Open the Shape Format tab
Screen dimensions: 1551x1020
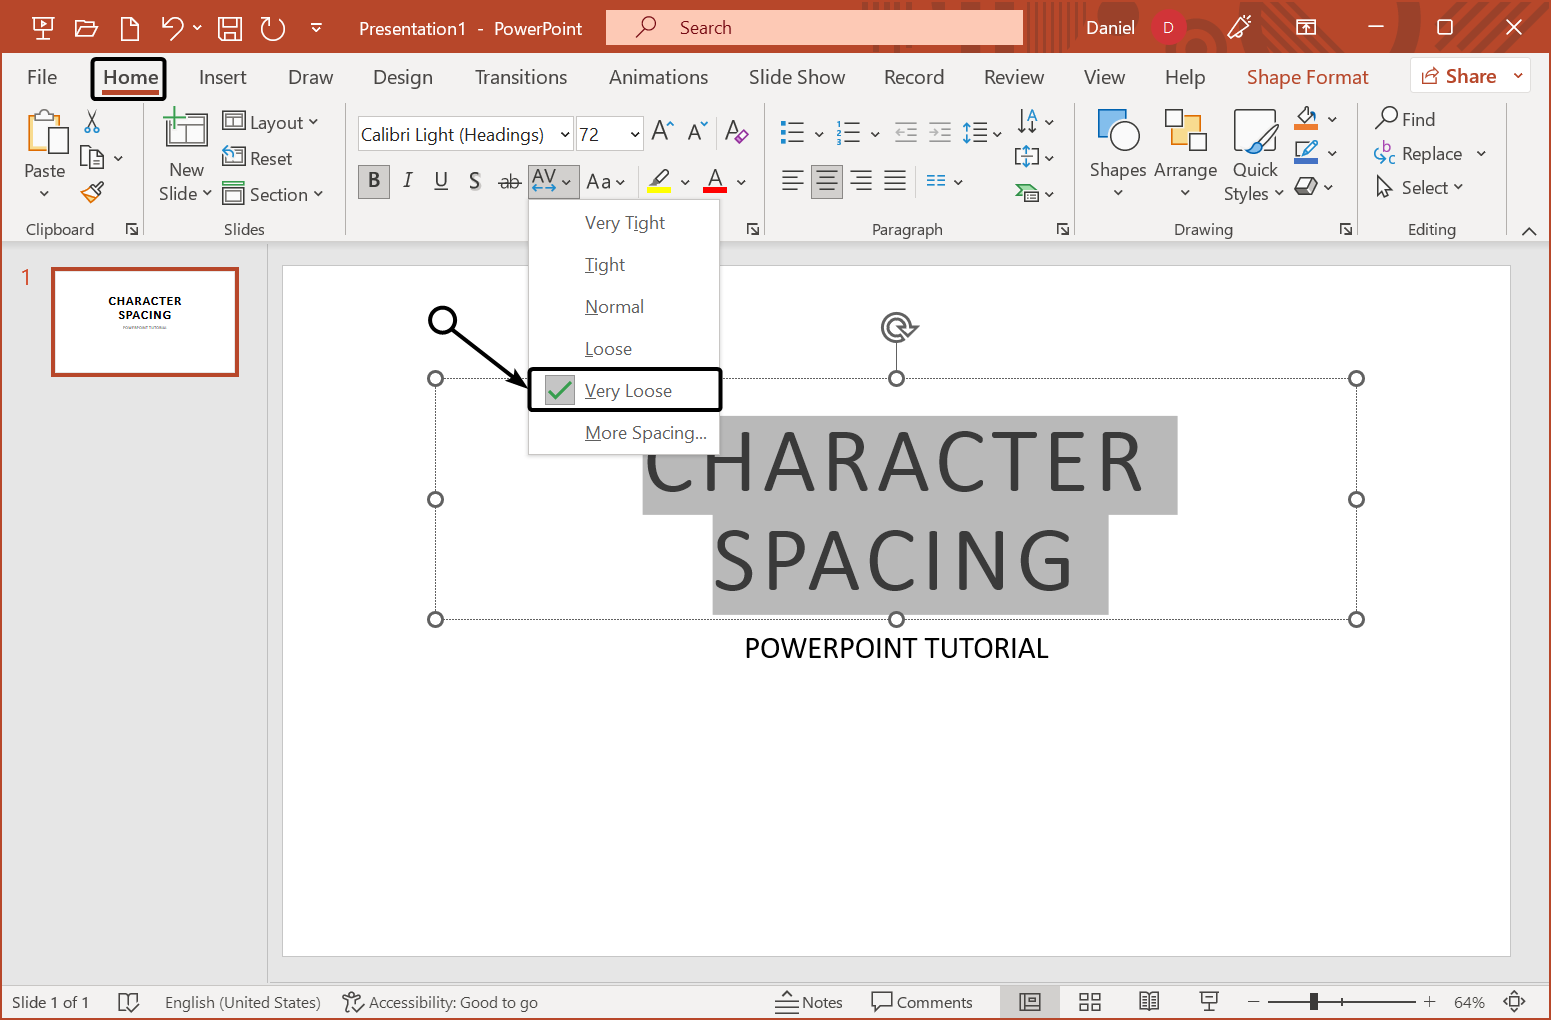1307,77
